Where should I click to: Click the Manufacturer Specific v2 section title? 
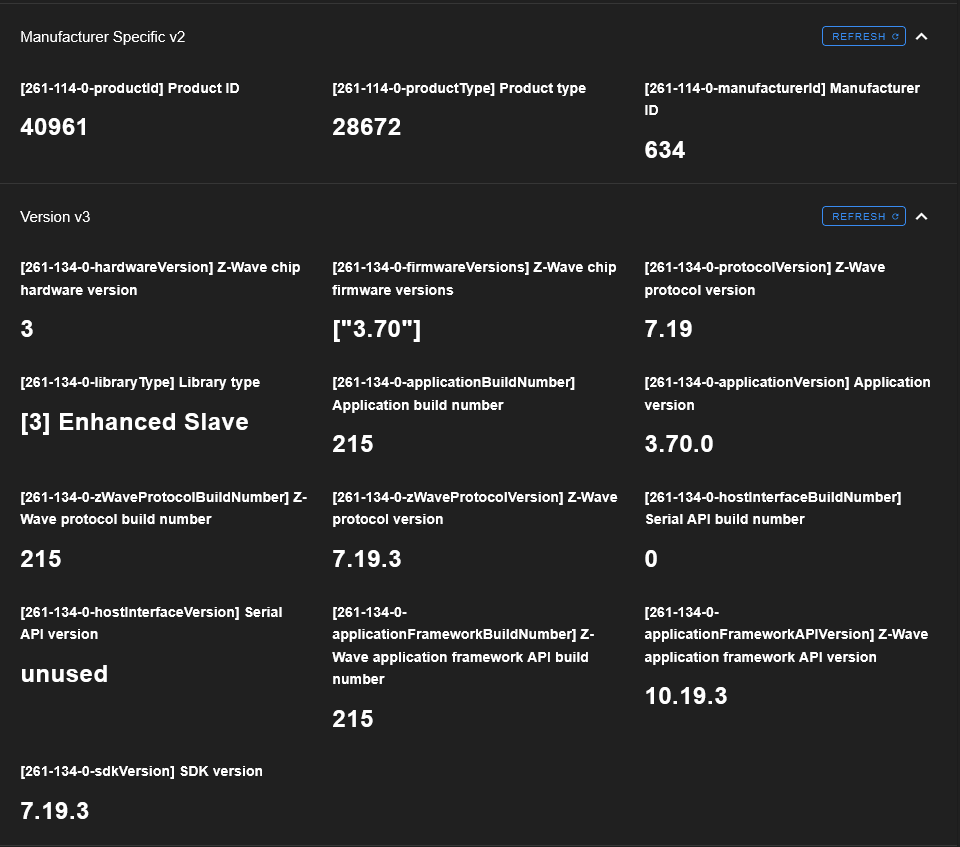point(102,37)
